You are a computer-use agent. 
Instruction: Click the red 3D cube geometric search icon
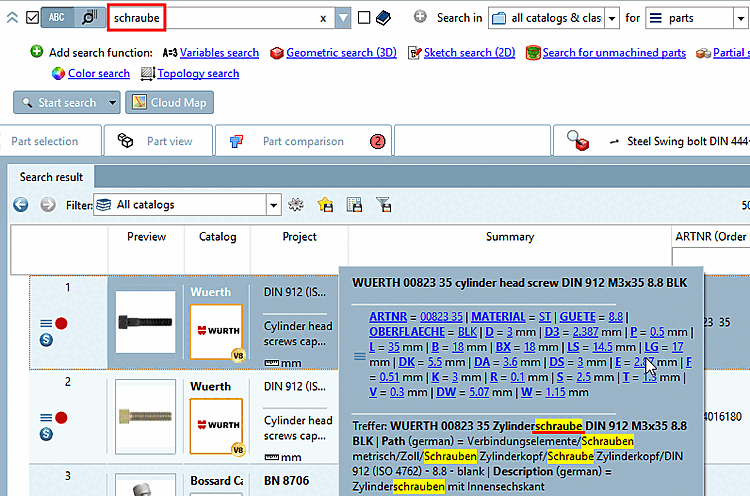coord(277,53)
